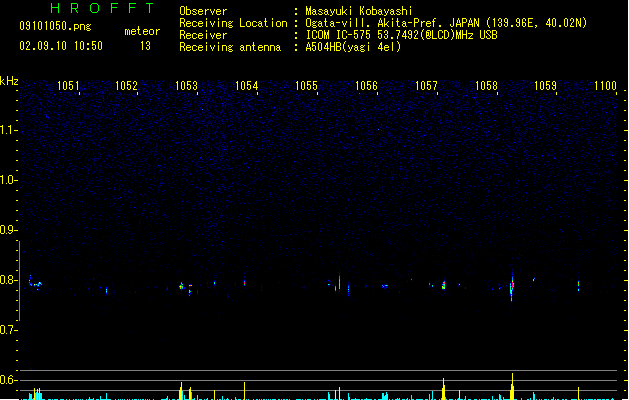
Task: Click the tallest yellow level spike after 1058
Action: tap(512, 386)
